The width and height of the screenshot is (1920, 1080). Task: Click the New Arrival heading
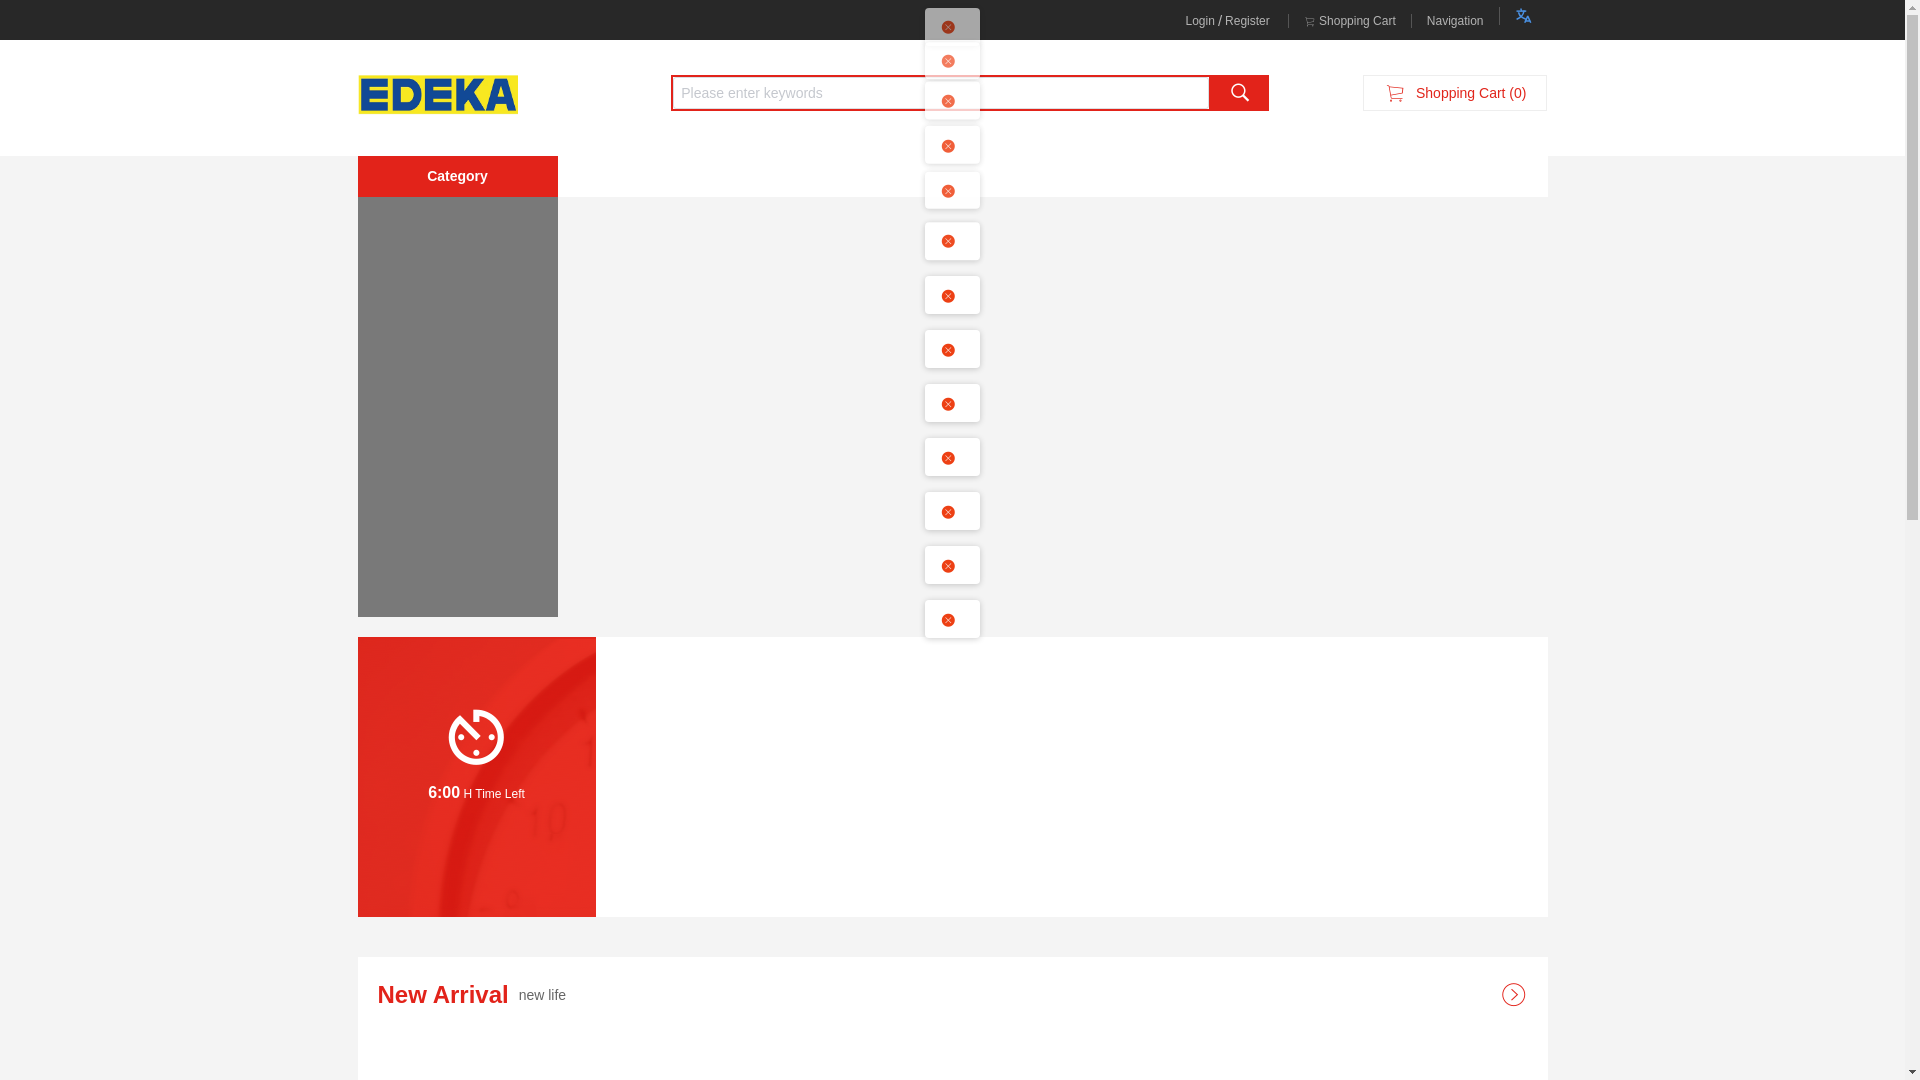(x=443, y=995)
